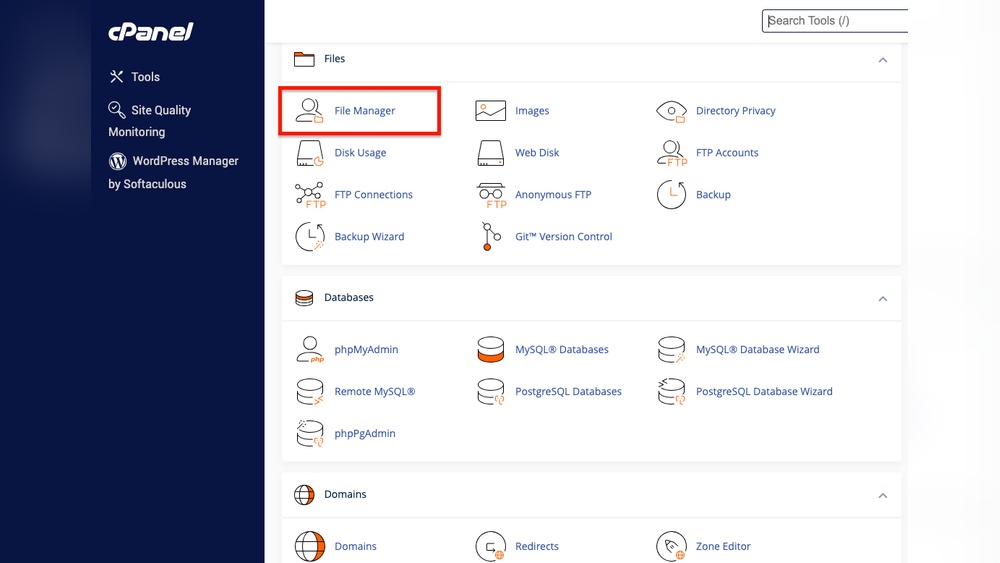Collapse the Files section chevron
The image size is (1000, 563).
(x=883, y=60)
